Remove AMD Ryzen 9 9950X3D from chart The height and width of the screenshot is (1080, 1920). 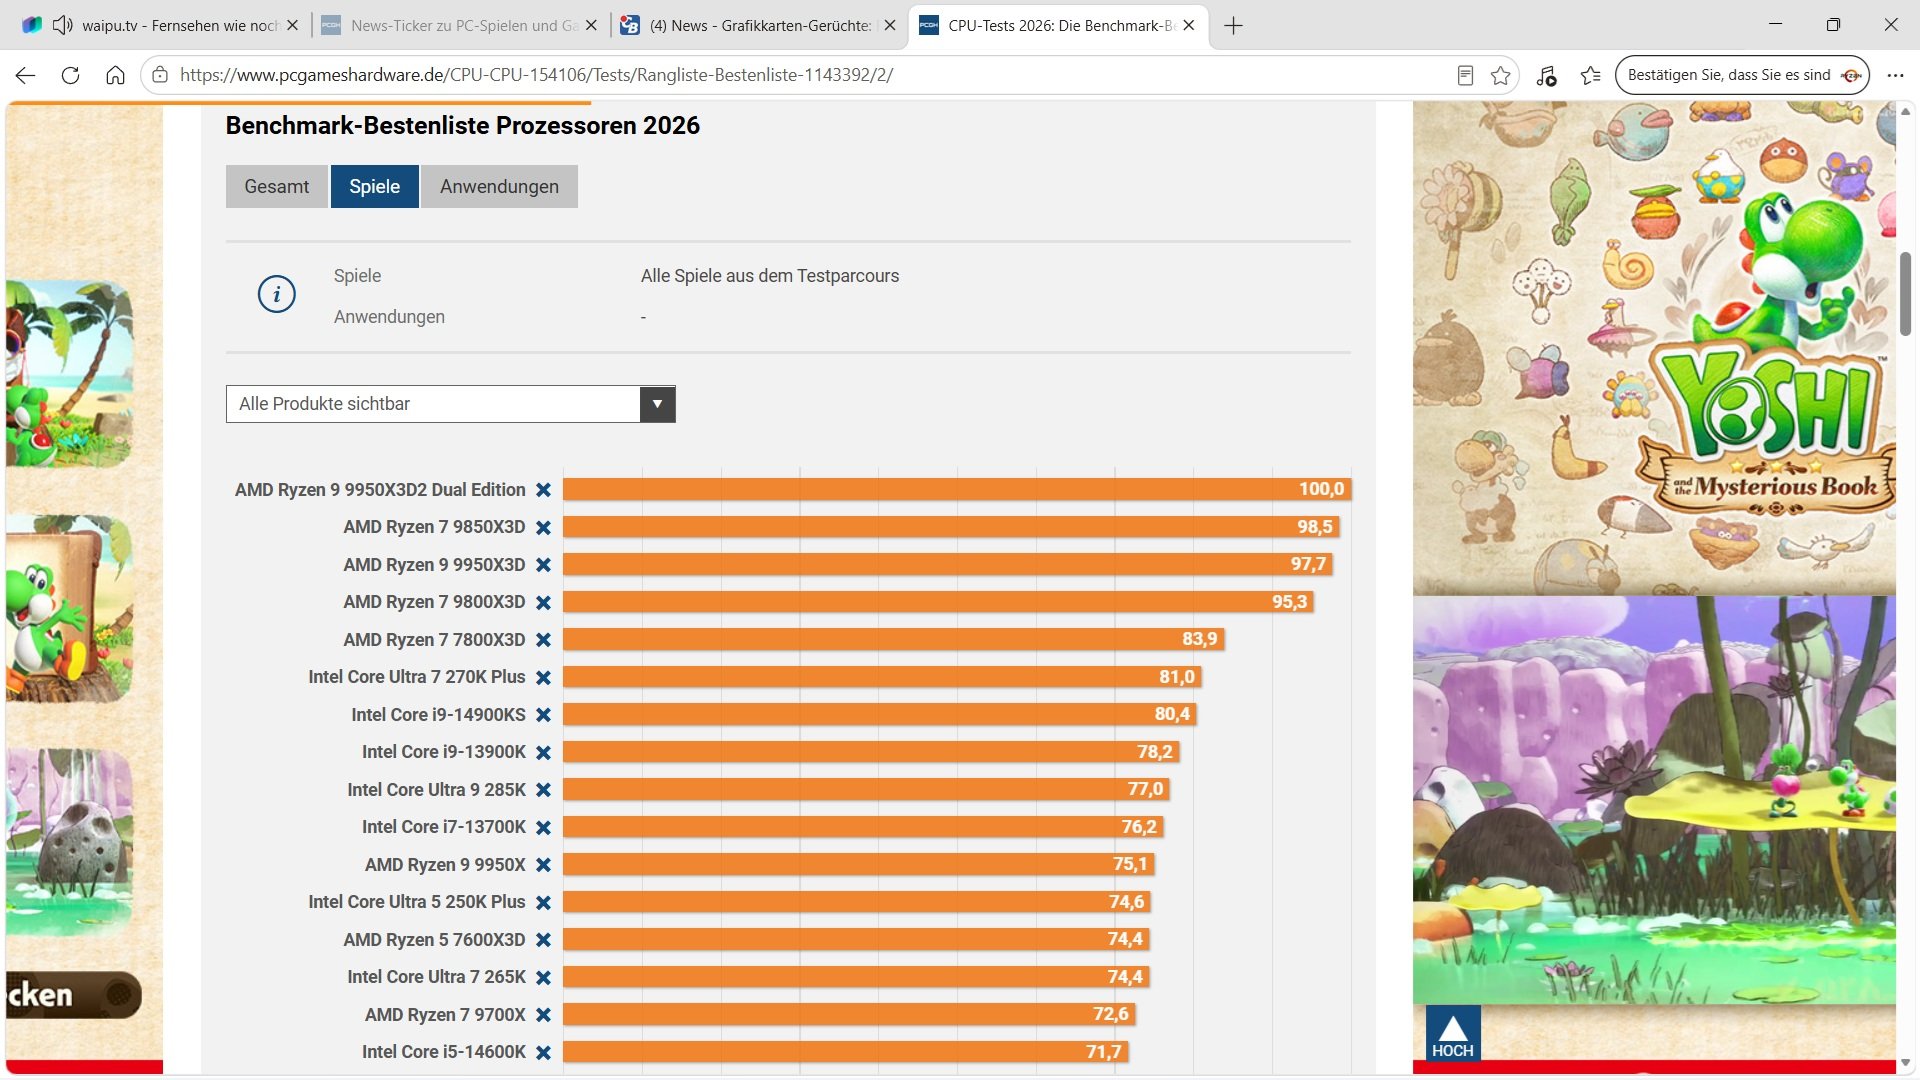click(543, 565)
